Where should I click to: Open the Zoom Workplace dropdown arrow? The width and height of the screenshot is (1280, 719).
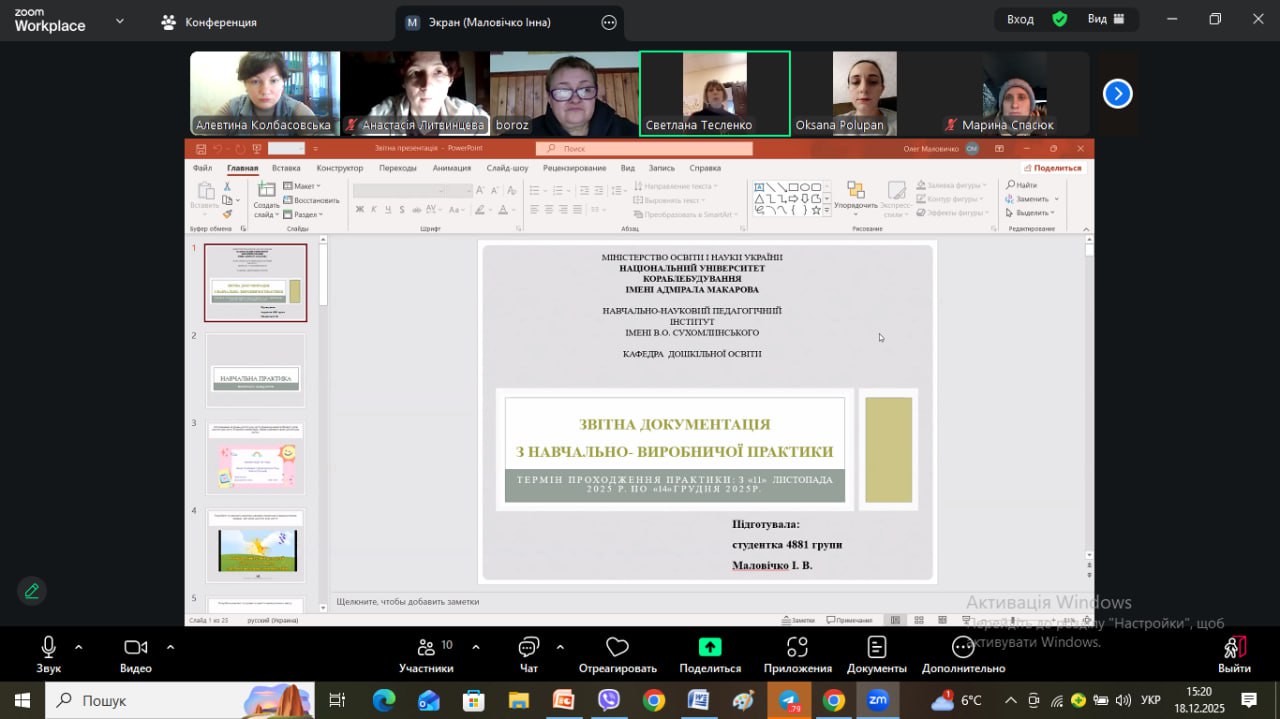[121, 21]
